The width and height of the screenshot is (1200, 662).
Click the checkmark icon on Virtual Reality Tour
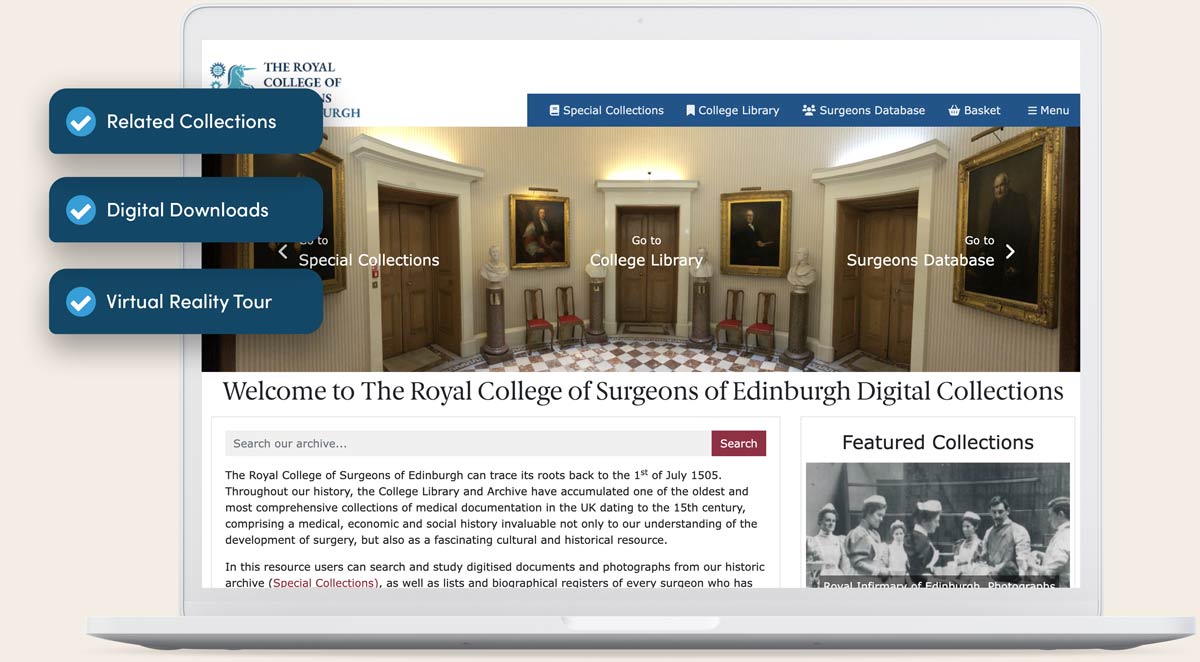click(80, 301)
